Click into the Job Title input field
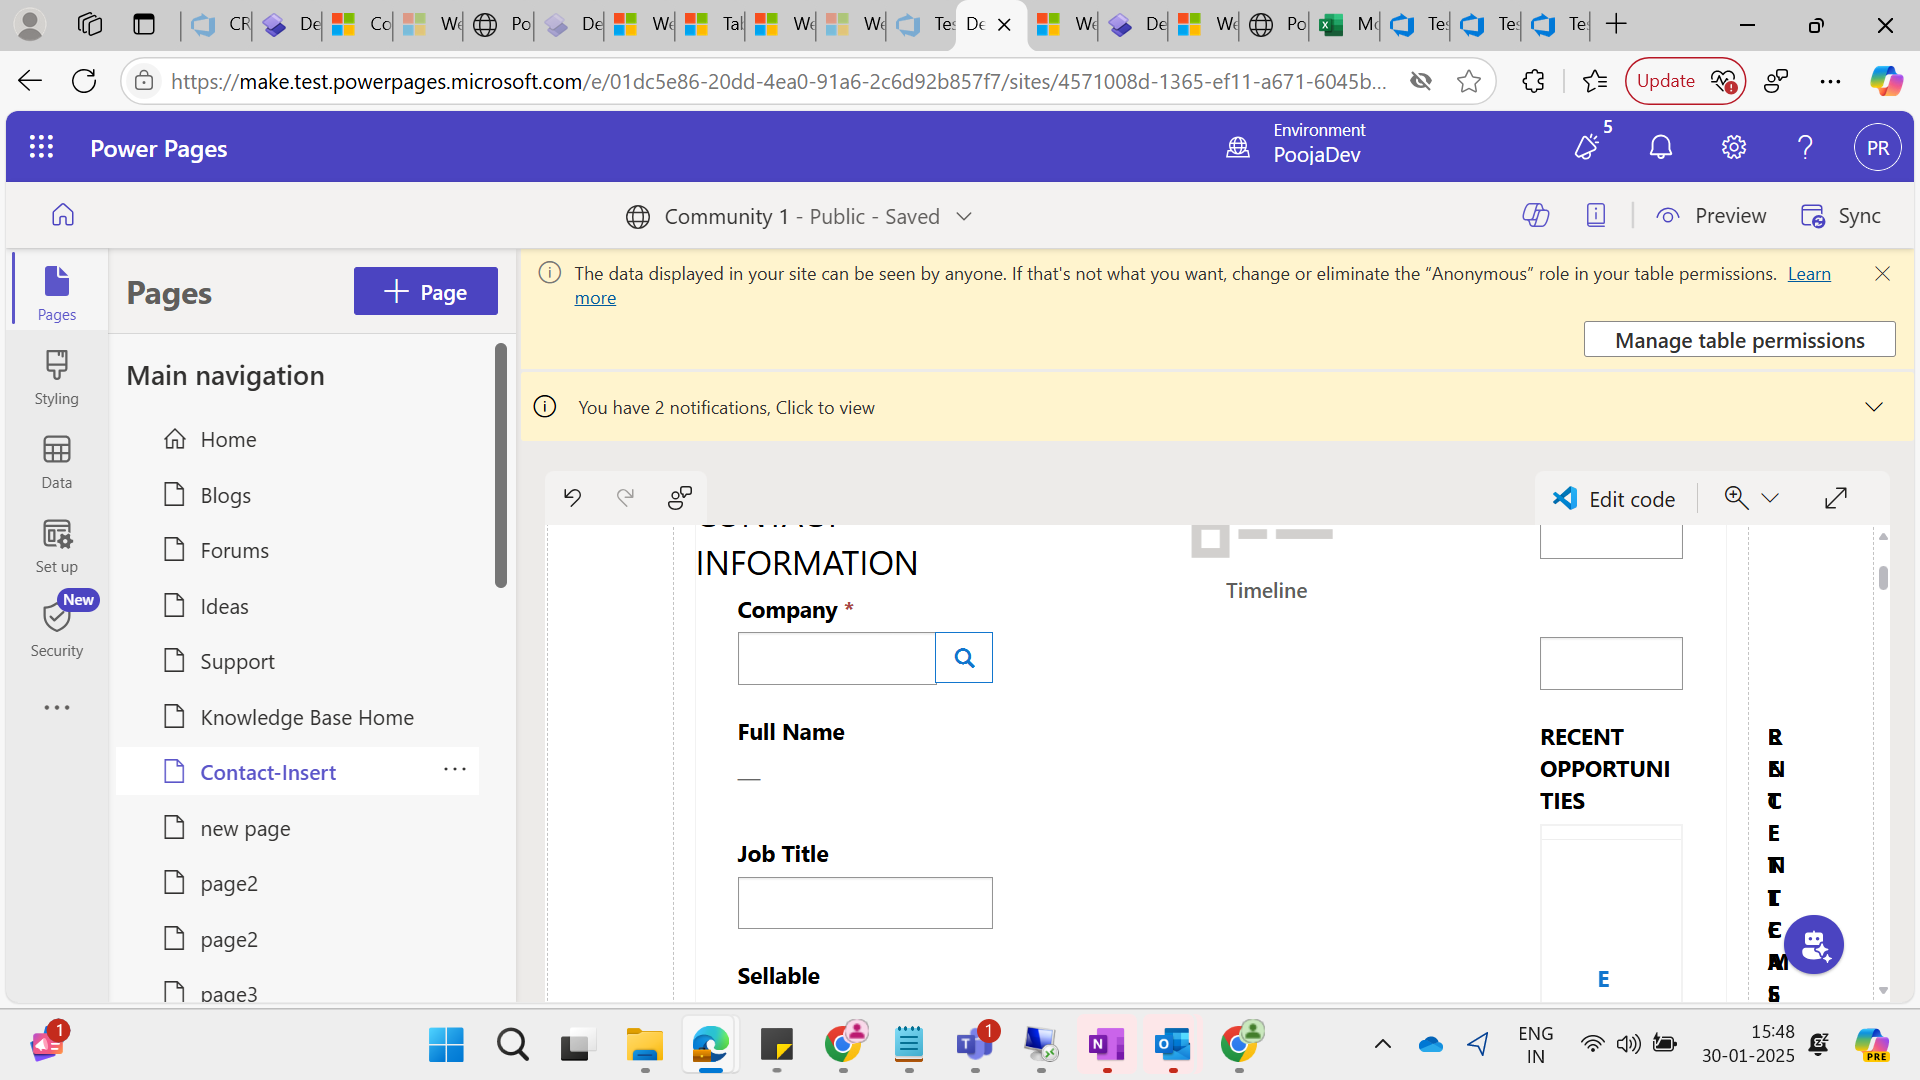This screenshot has height=1080, width=1920. point(864,903)
